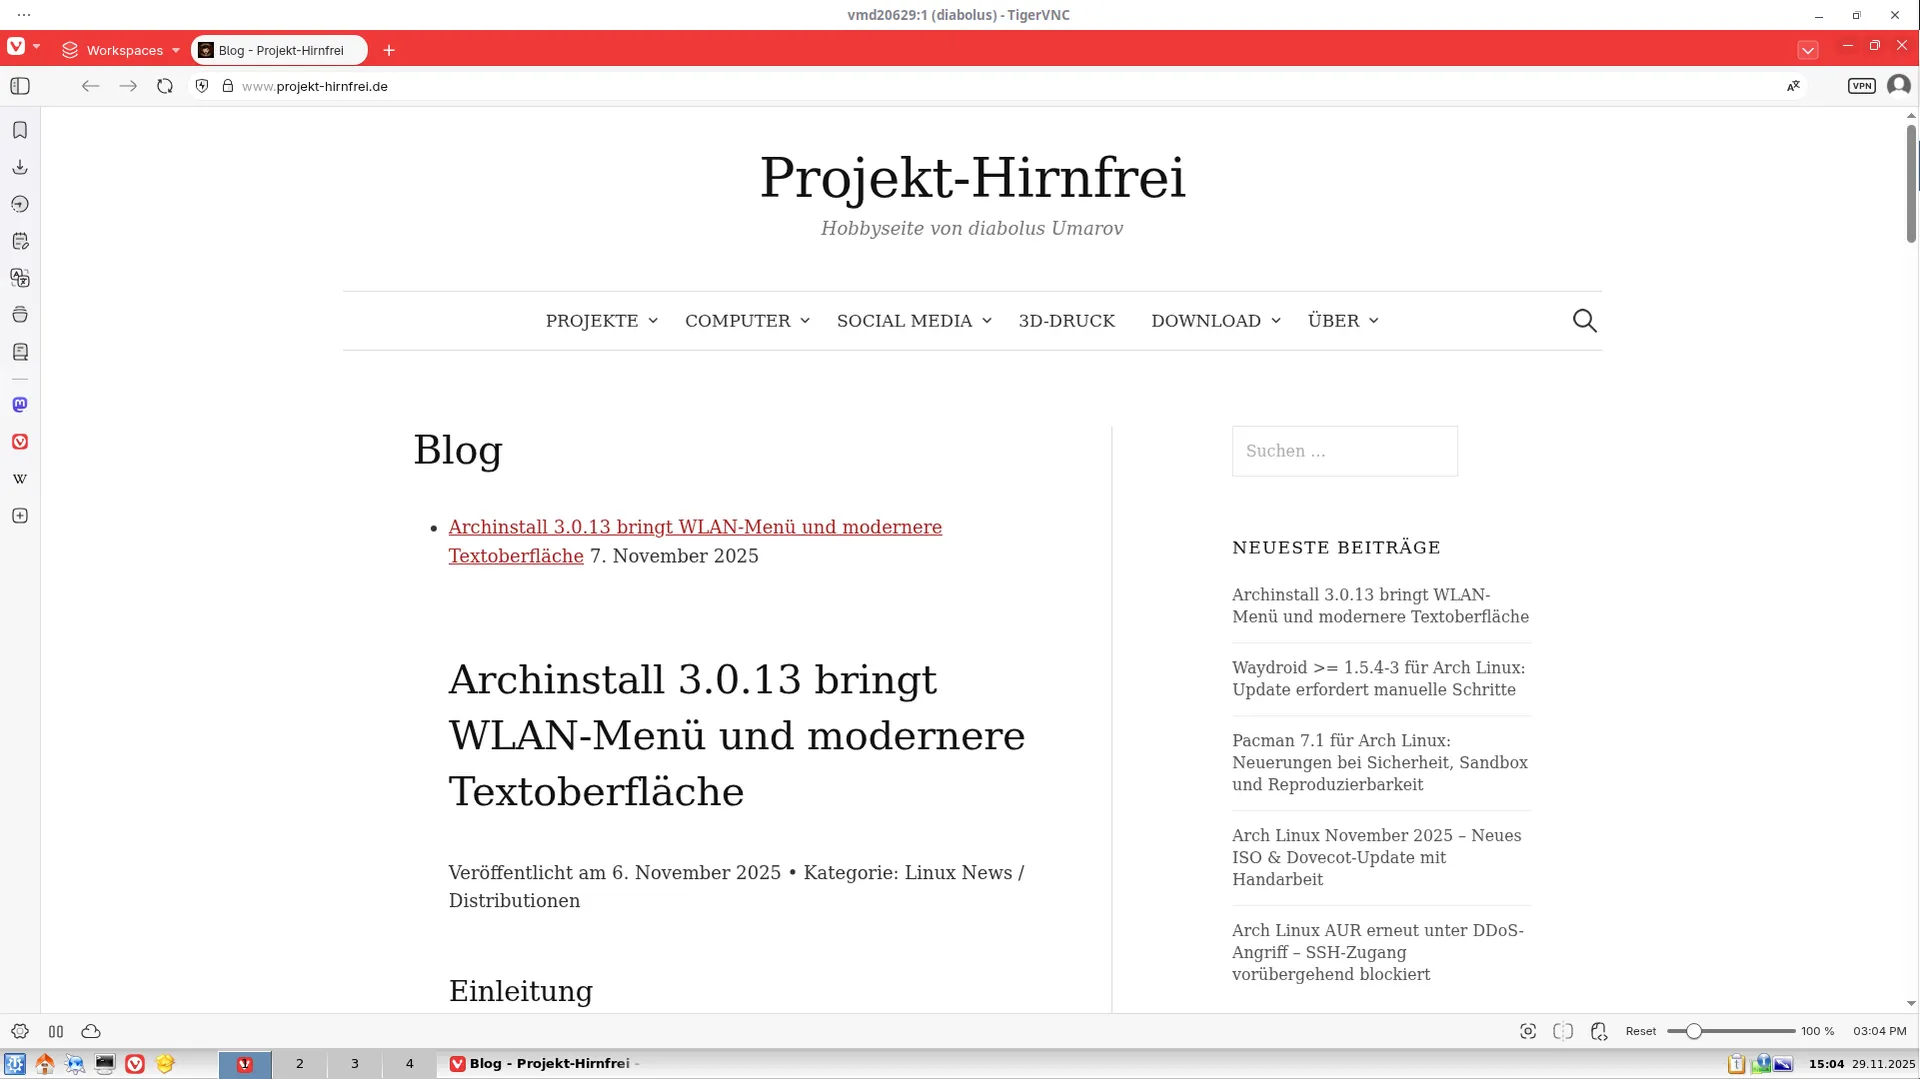Open the History panel in sidebar
The image size is (1920, 1079).
coord(20,204)
